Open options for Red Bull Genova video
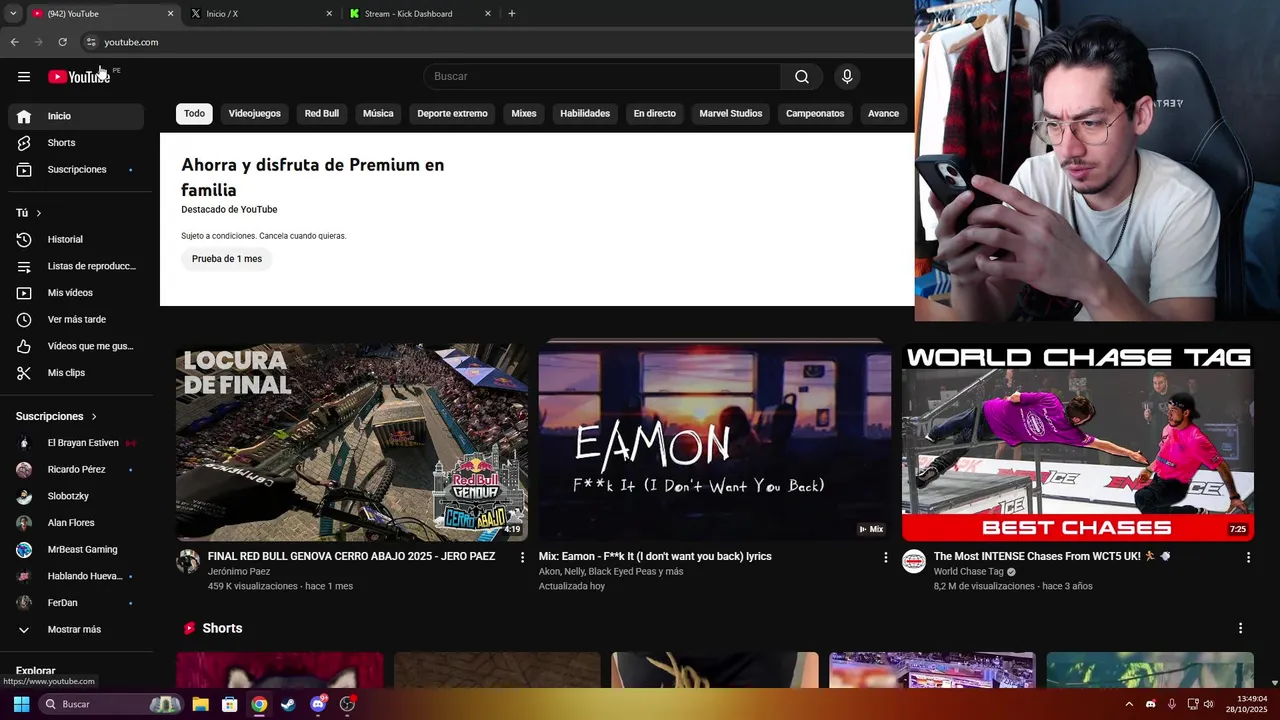This screenshot has height=720, width=1280. (522, 557)
